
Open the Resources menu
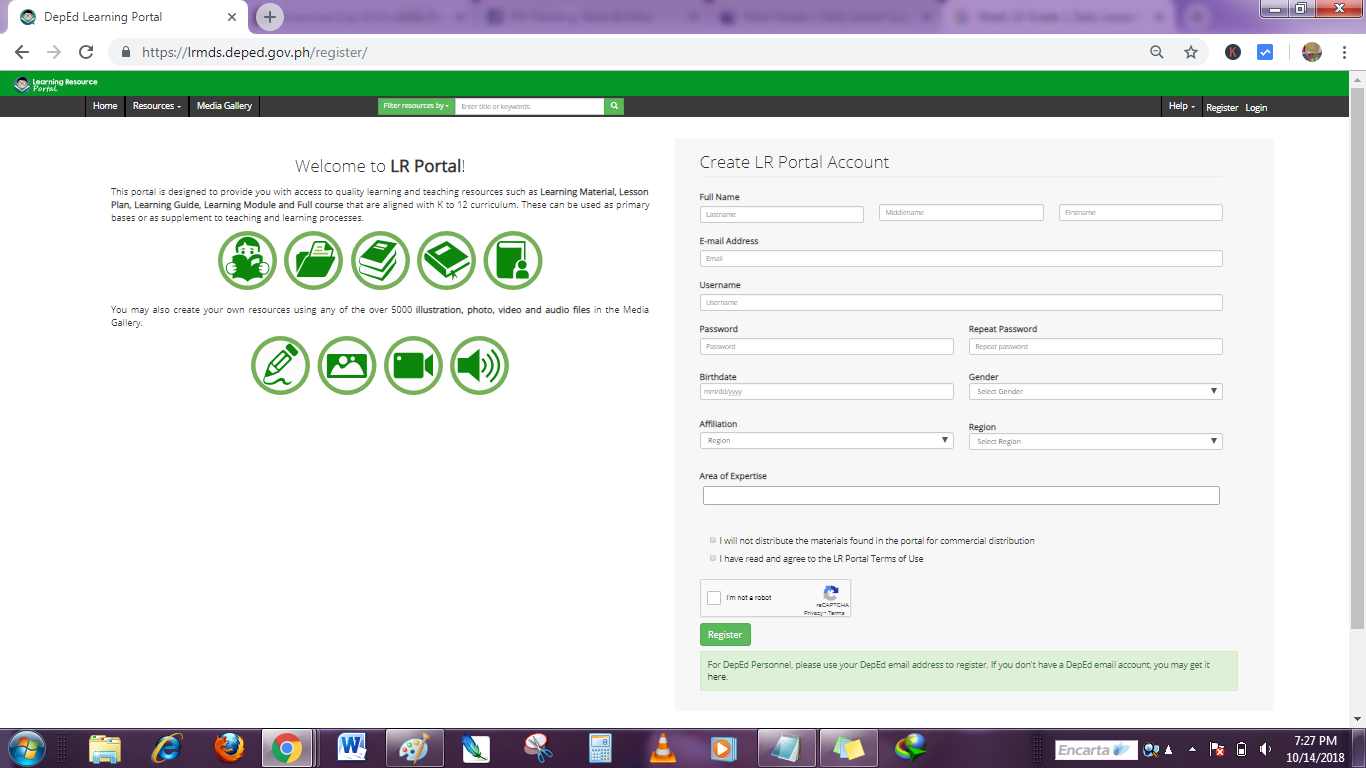tap(156, 106)
